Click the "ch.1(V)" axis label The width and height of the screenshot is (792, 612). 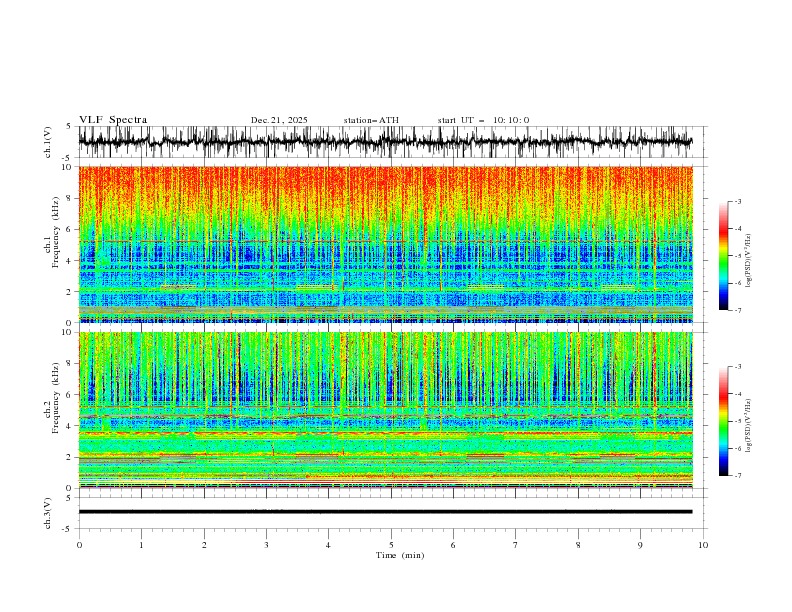[x=48, y=142]
